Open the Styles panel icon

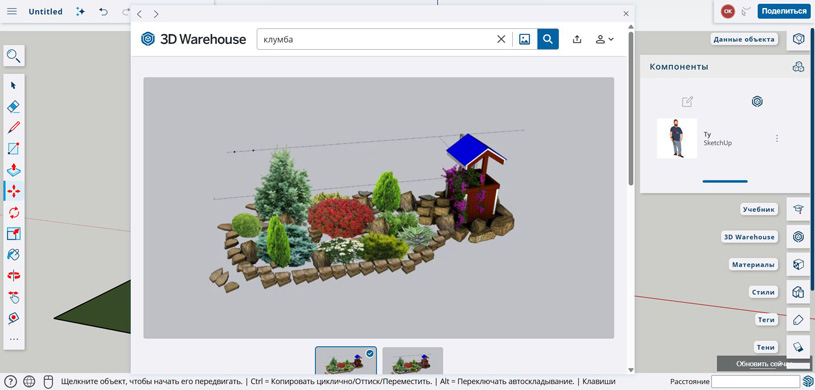coord(798,292)
